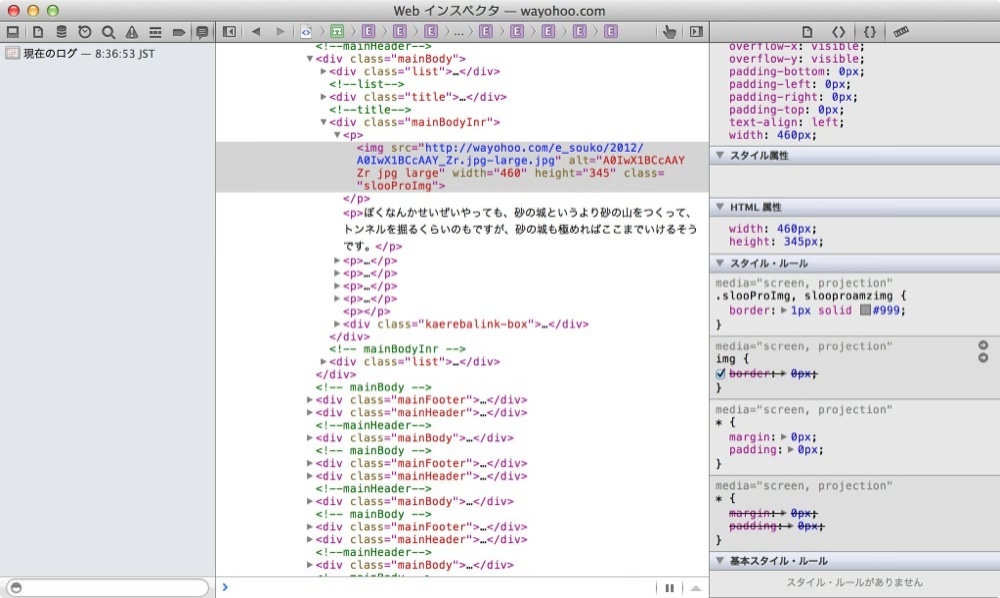Open the Issues warning triangle icon

click(132, 31)
